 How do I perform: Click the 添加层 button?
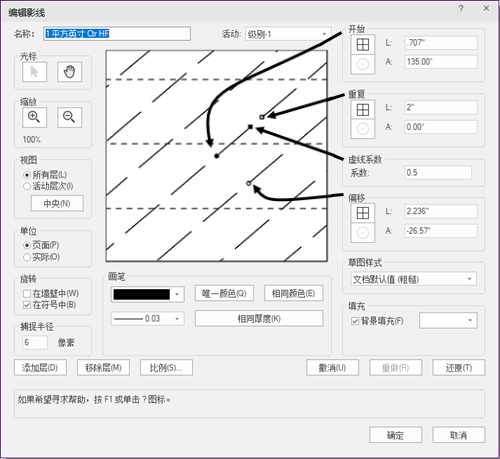[x=40, y=368]
